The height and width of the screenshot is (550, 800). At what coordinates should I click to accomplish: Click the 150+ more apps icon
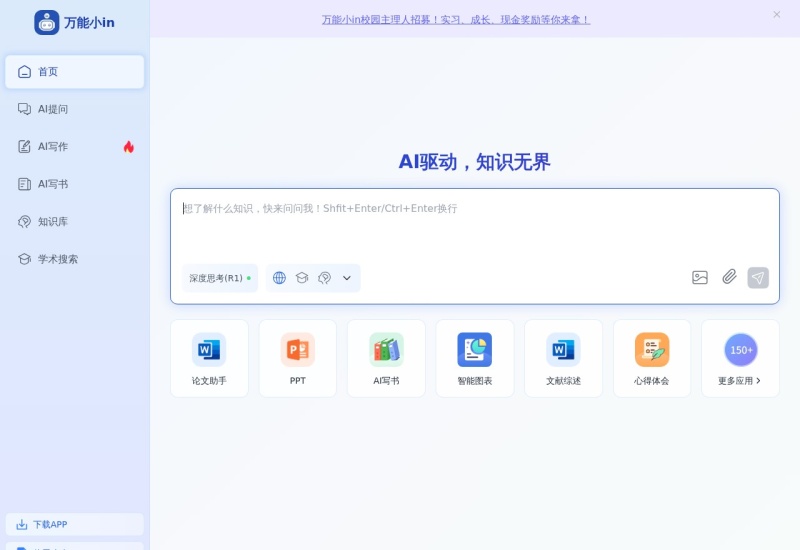pos(741,350)
